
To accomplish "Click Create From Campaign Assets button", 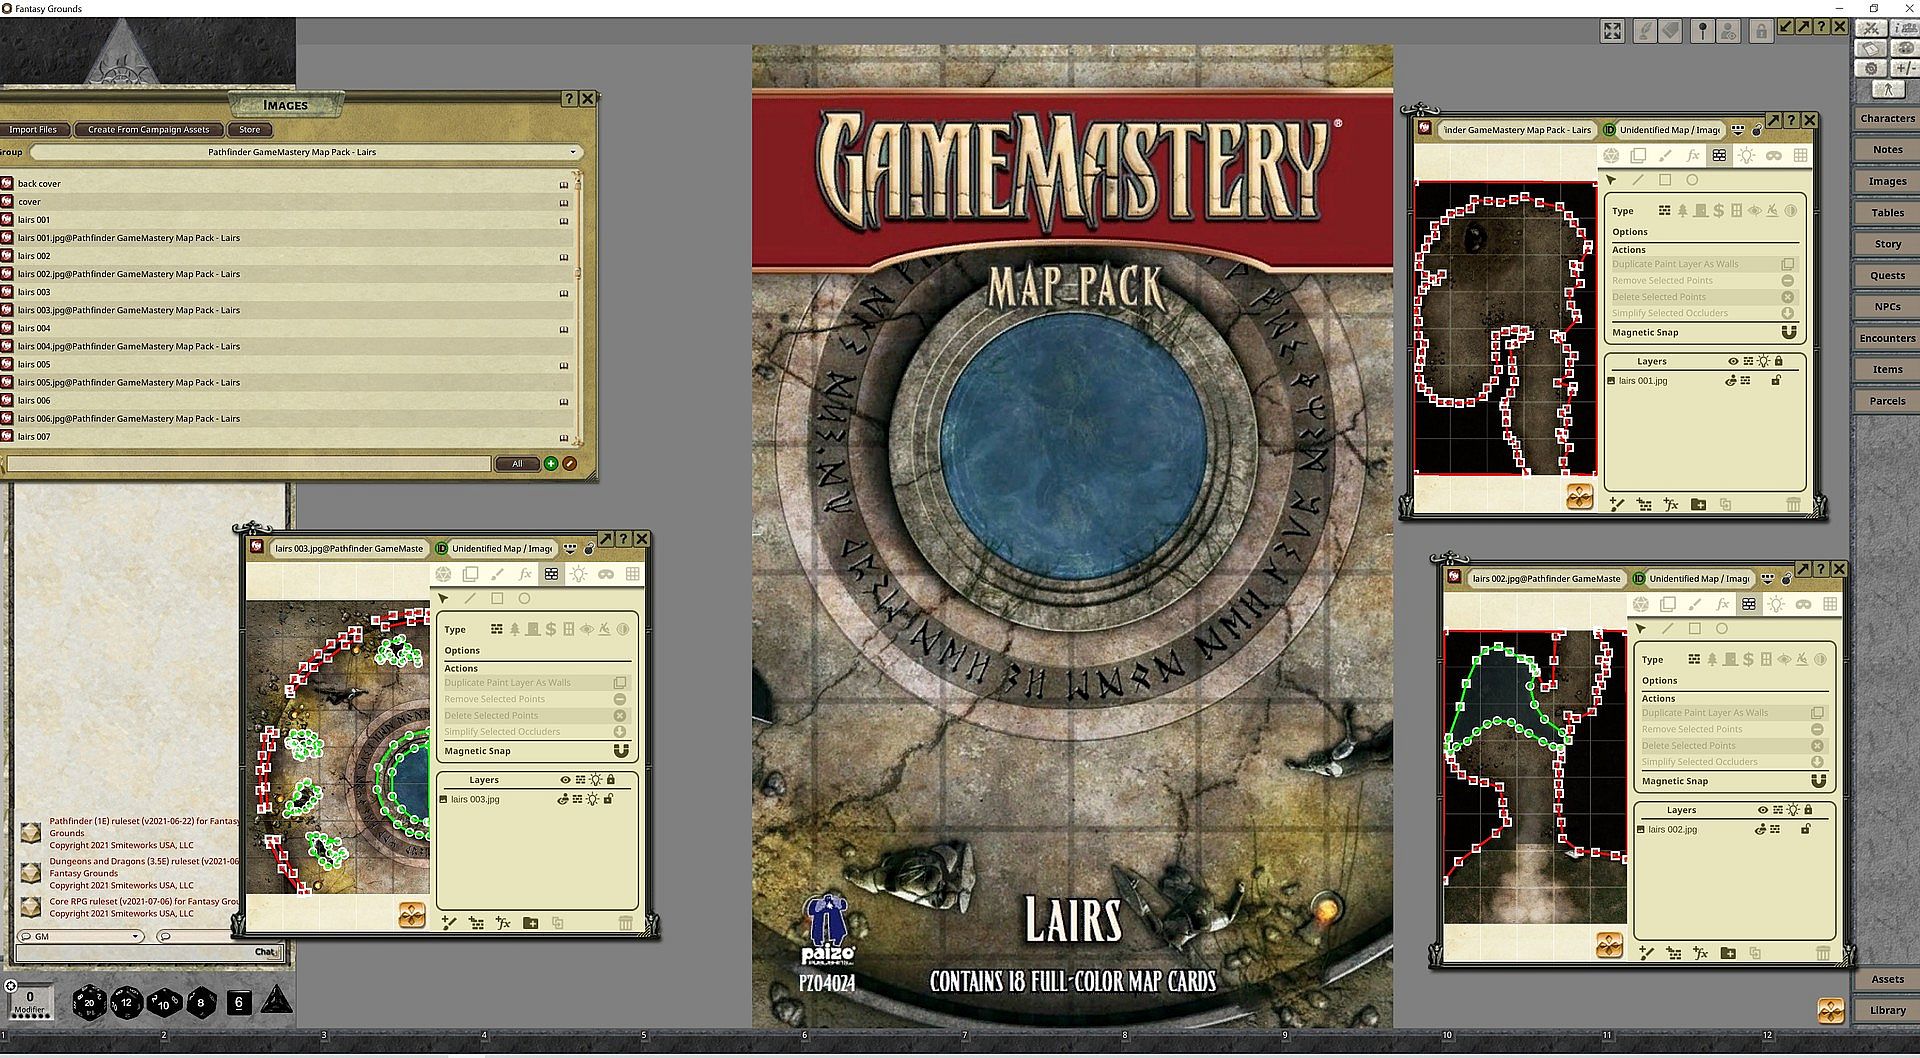I will [149, 129].
